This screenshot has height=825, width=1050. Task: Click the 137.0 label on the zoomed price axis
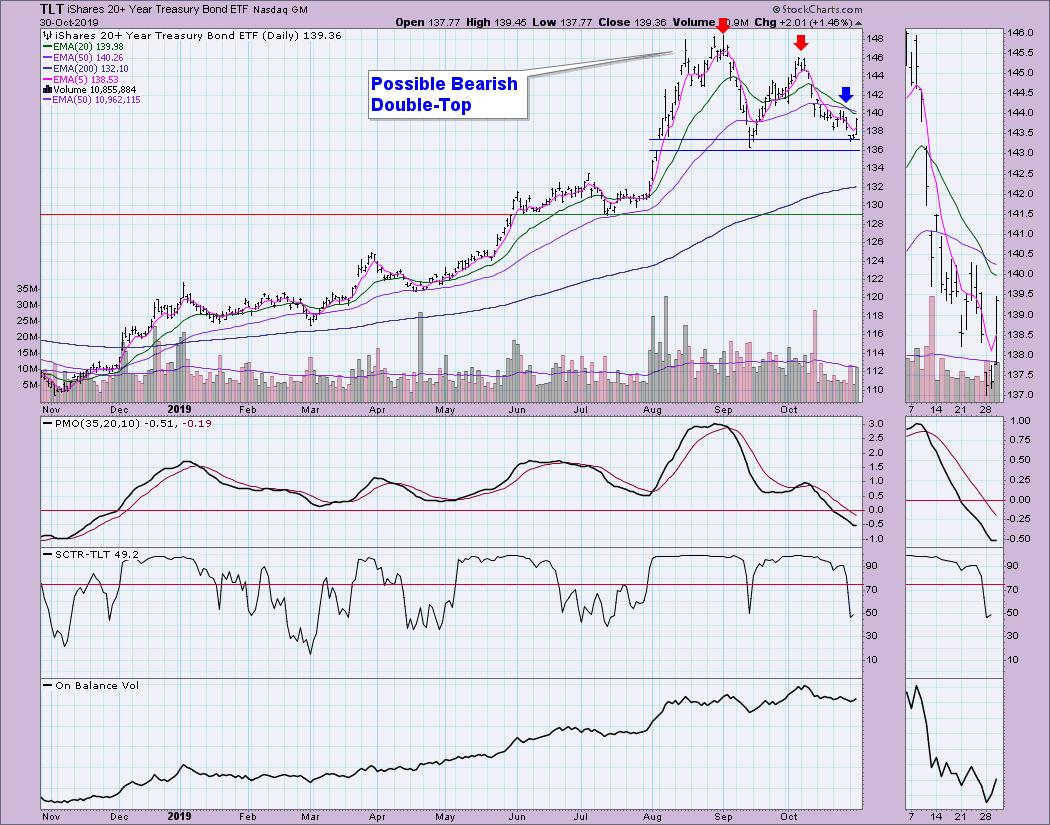click(1023, 394)
